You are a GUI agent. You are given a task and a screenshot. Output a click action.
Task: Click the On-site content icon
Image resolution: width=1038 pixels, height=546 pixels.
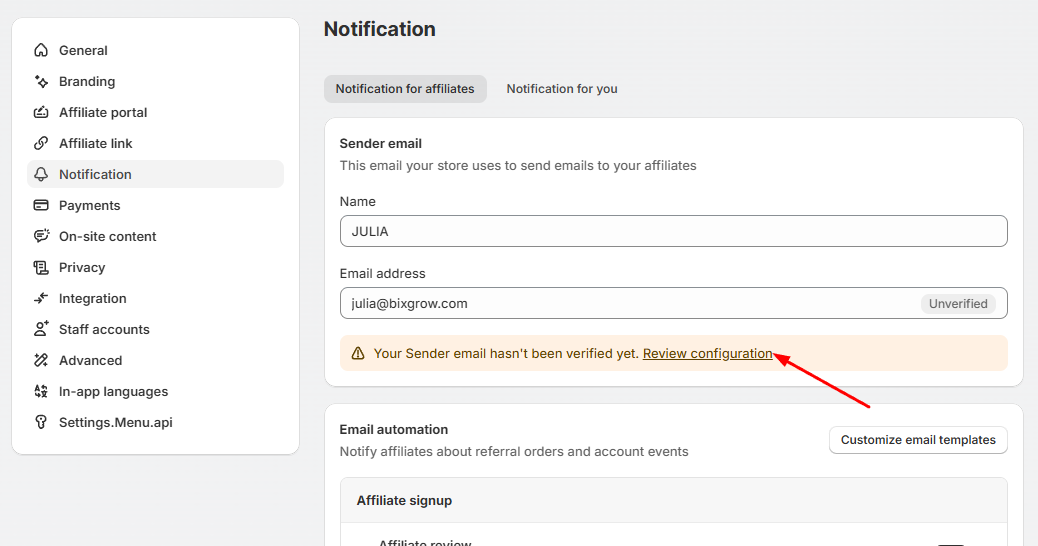(x=41, y=236)
